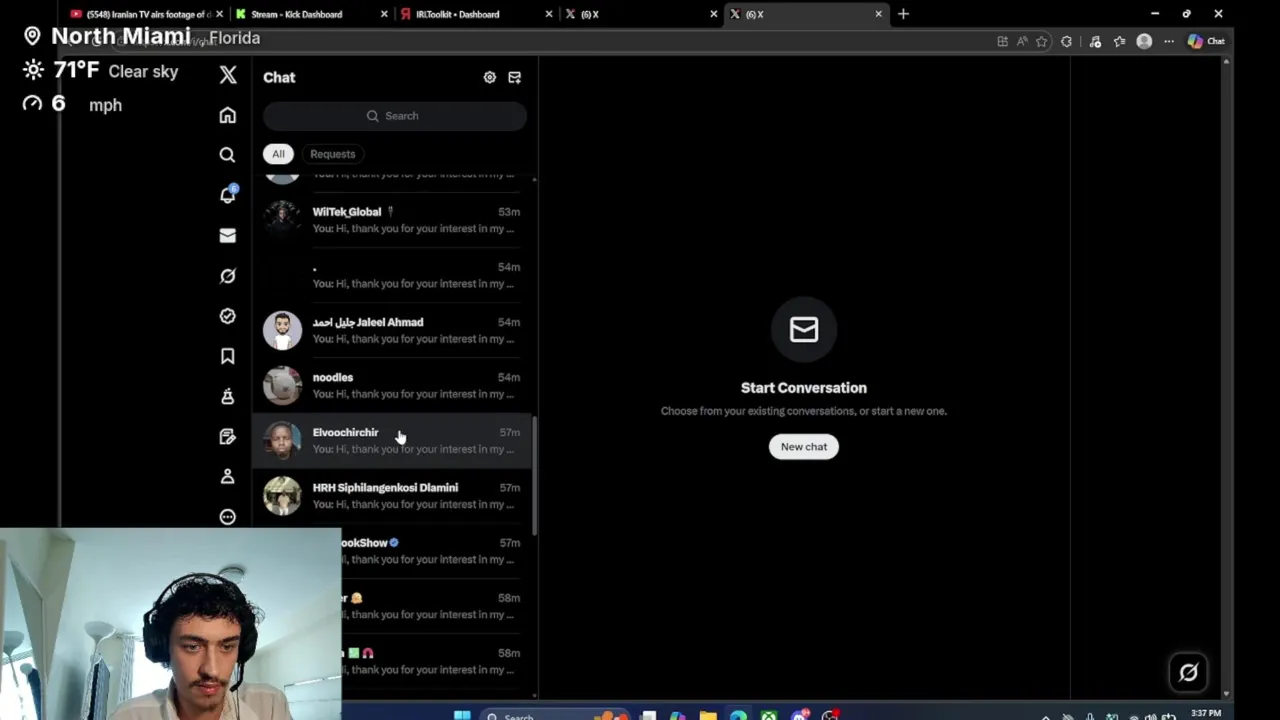Screen dimensions: 1280x720
Task: Click new message compose icon in Chat header
Action: coord(515,77)
